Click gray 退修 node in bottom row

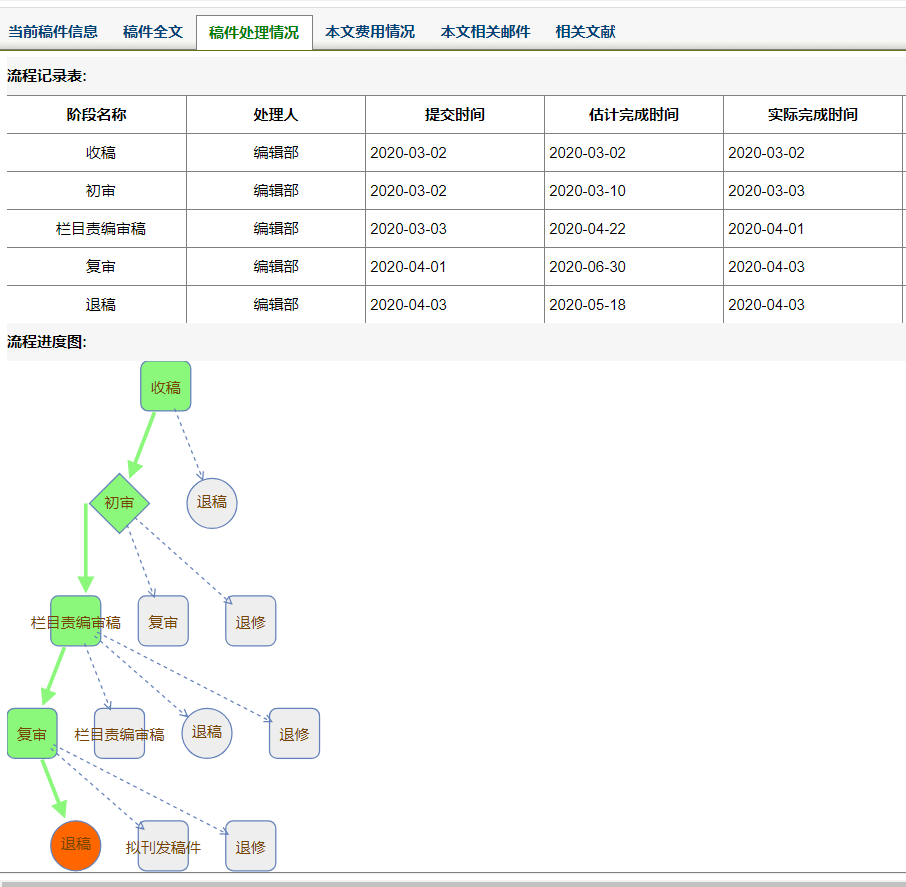click(x=251, y=846)
